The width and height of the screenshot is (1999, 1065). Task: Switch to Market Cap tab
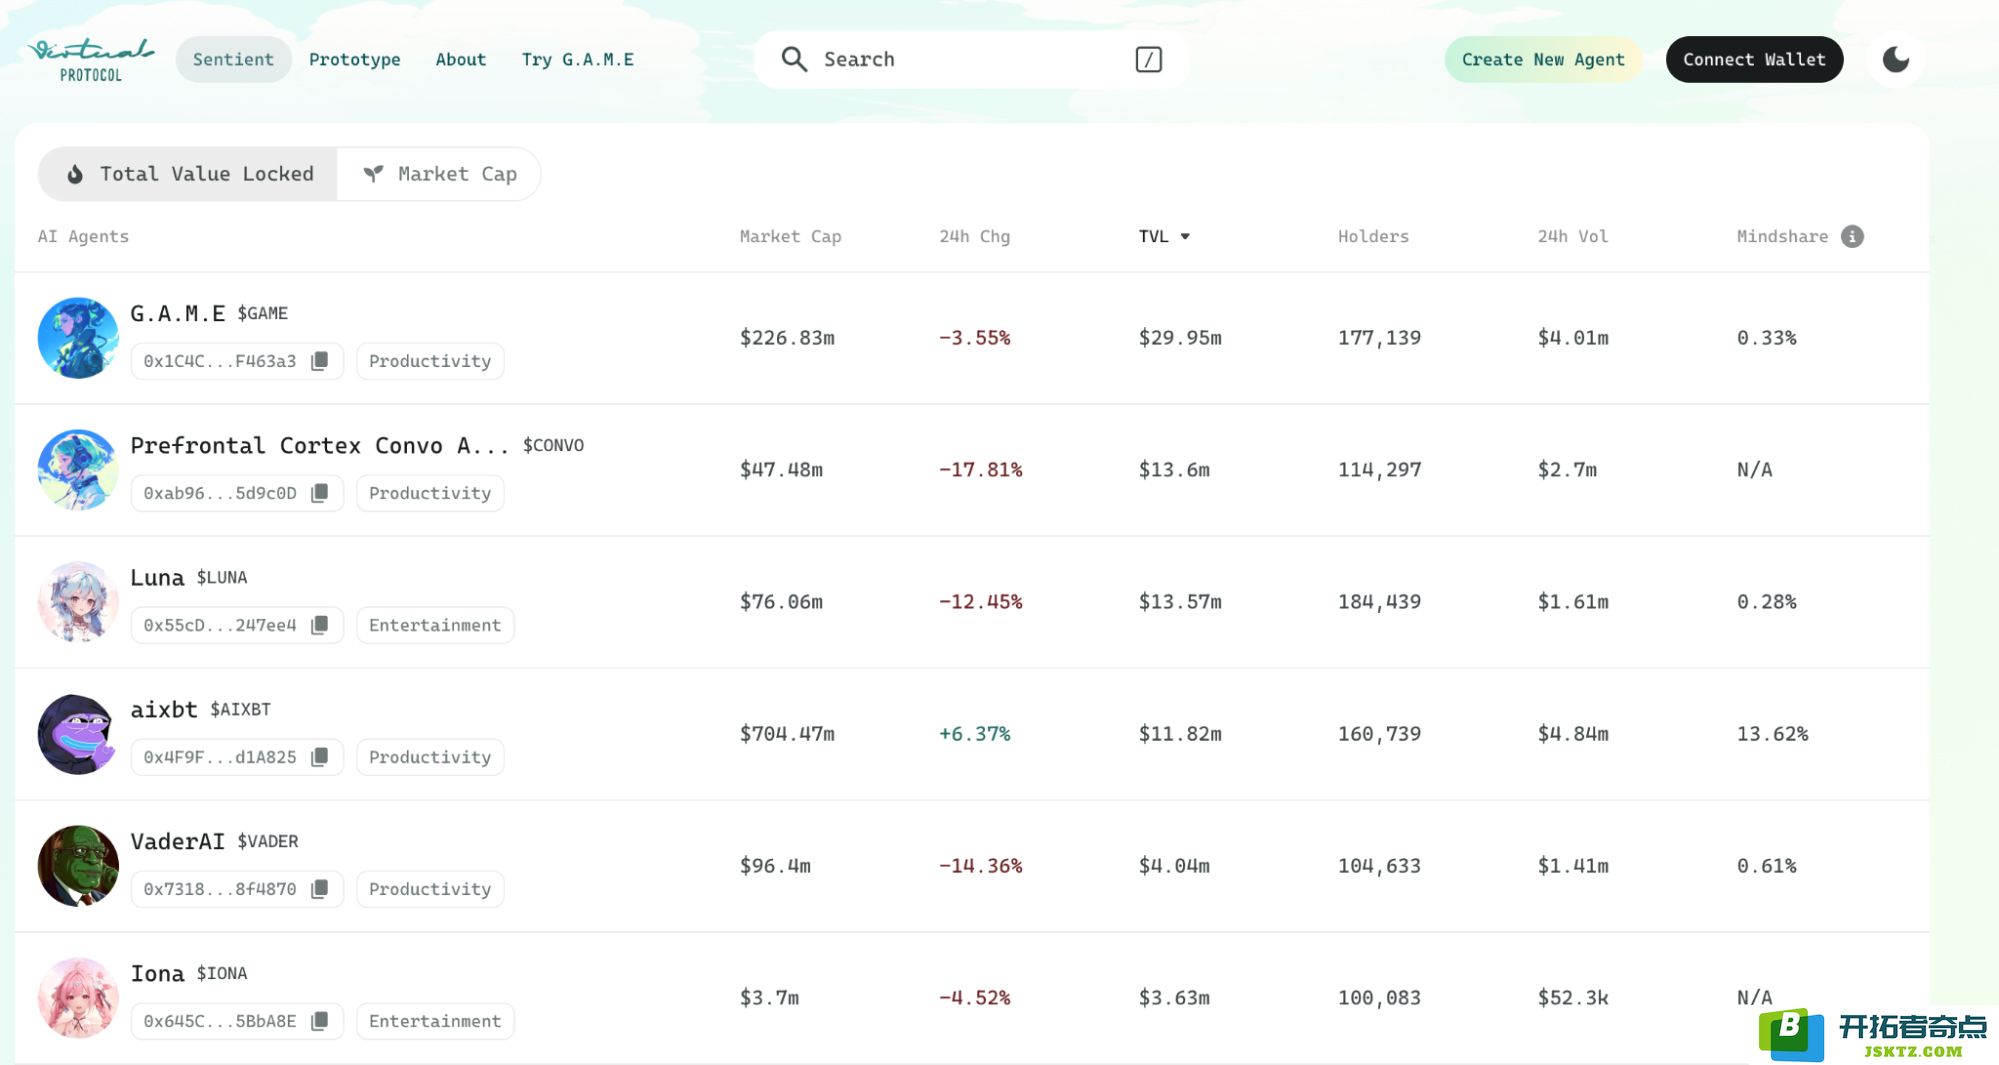[x=439, y=174]
